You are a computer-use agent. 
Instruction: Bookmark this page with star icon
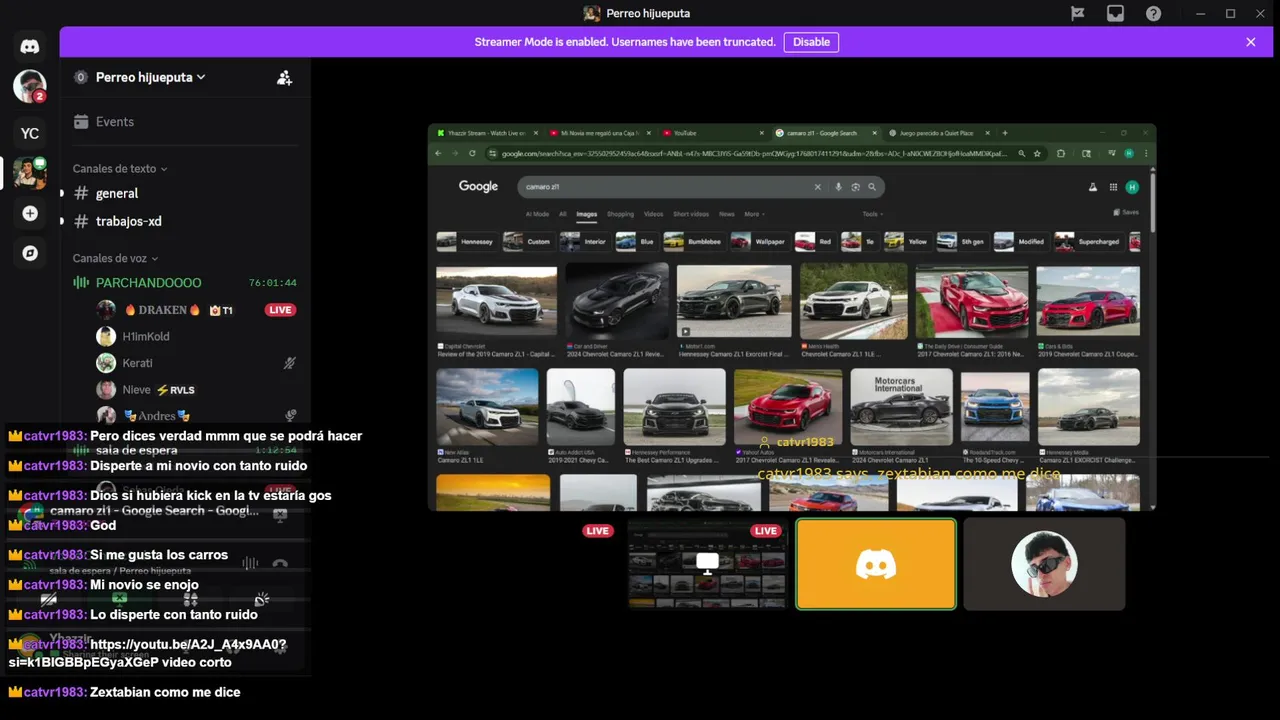tap(1037, 153)
